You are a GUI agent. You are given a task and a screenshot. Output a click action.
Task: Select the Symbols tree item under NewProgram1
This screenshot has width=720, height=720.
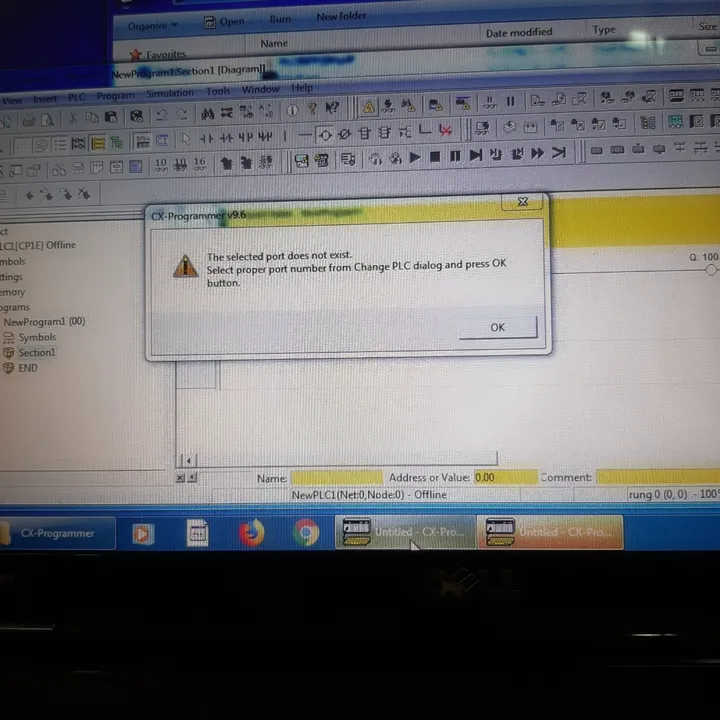tap(37, 338)
